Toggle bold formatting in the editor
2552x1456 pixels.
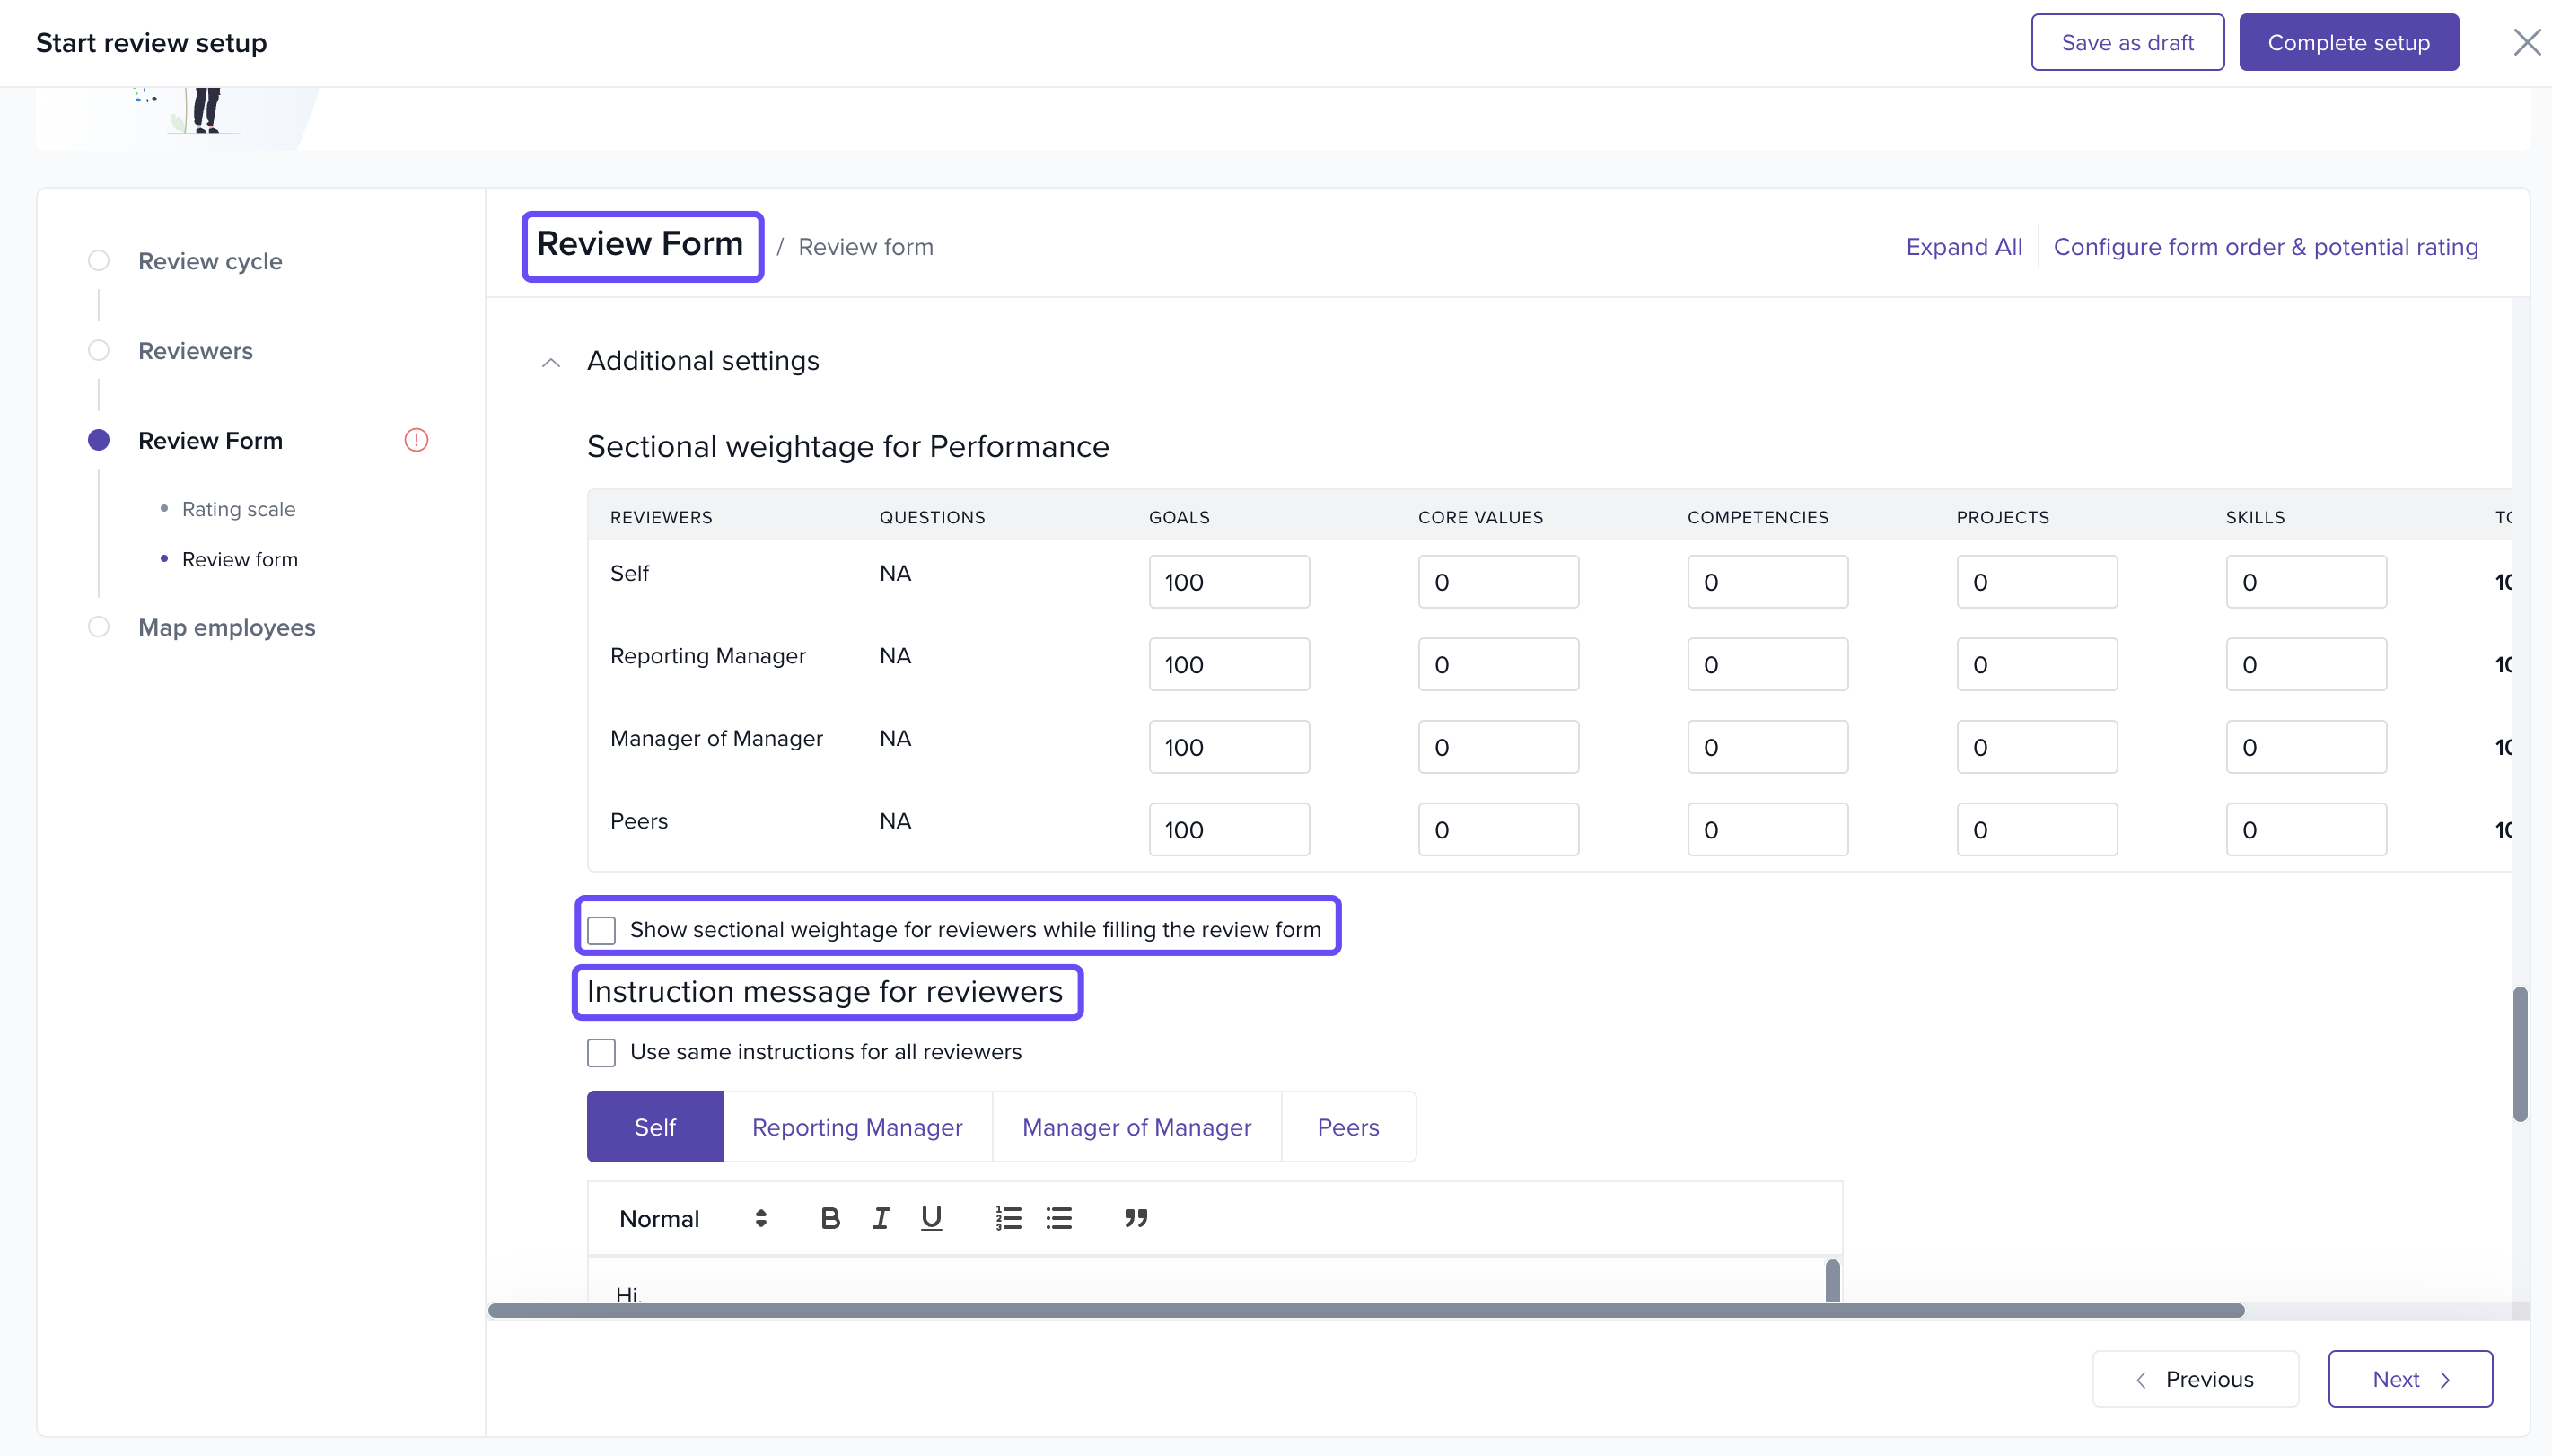click(x=830, y=1218)
